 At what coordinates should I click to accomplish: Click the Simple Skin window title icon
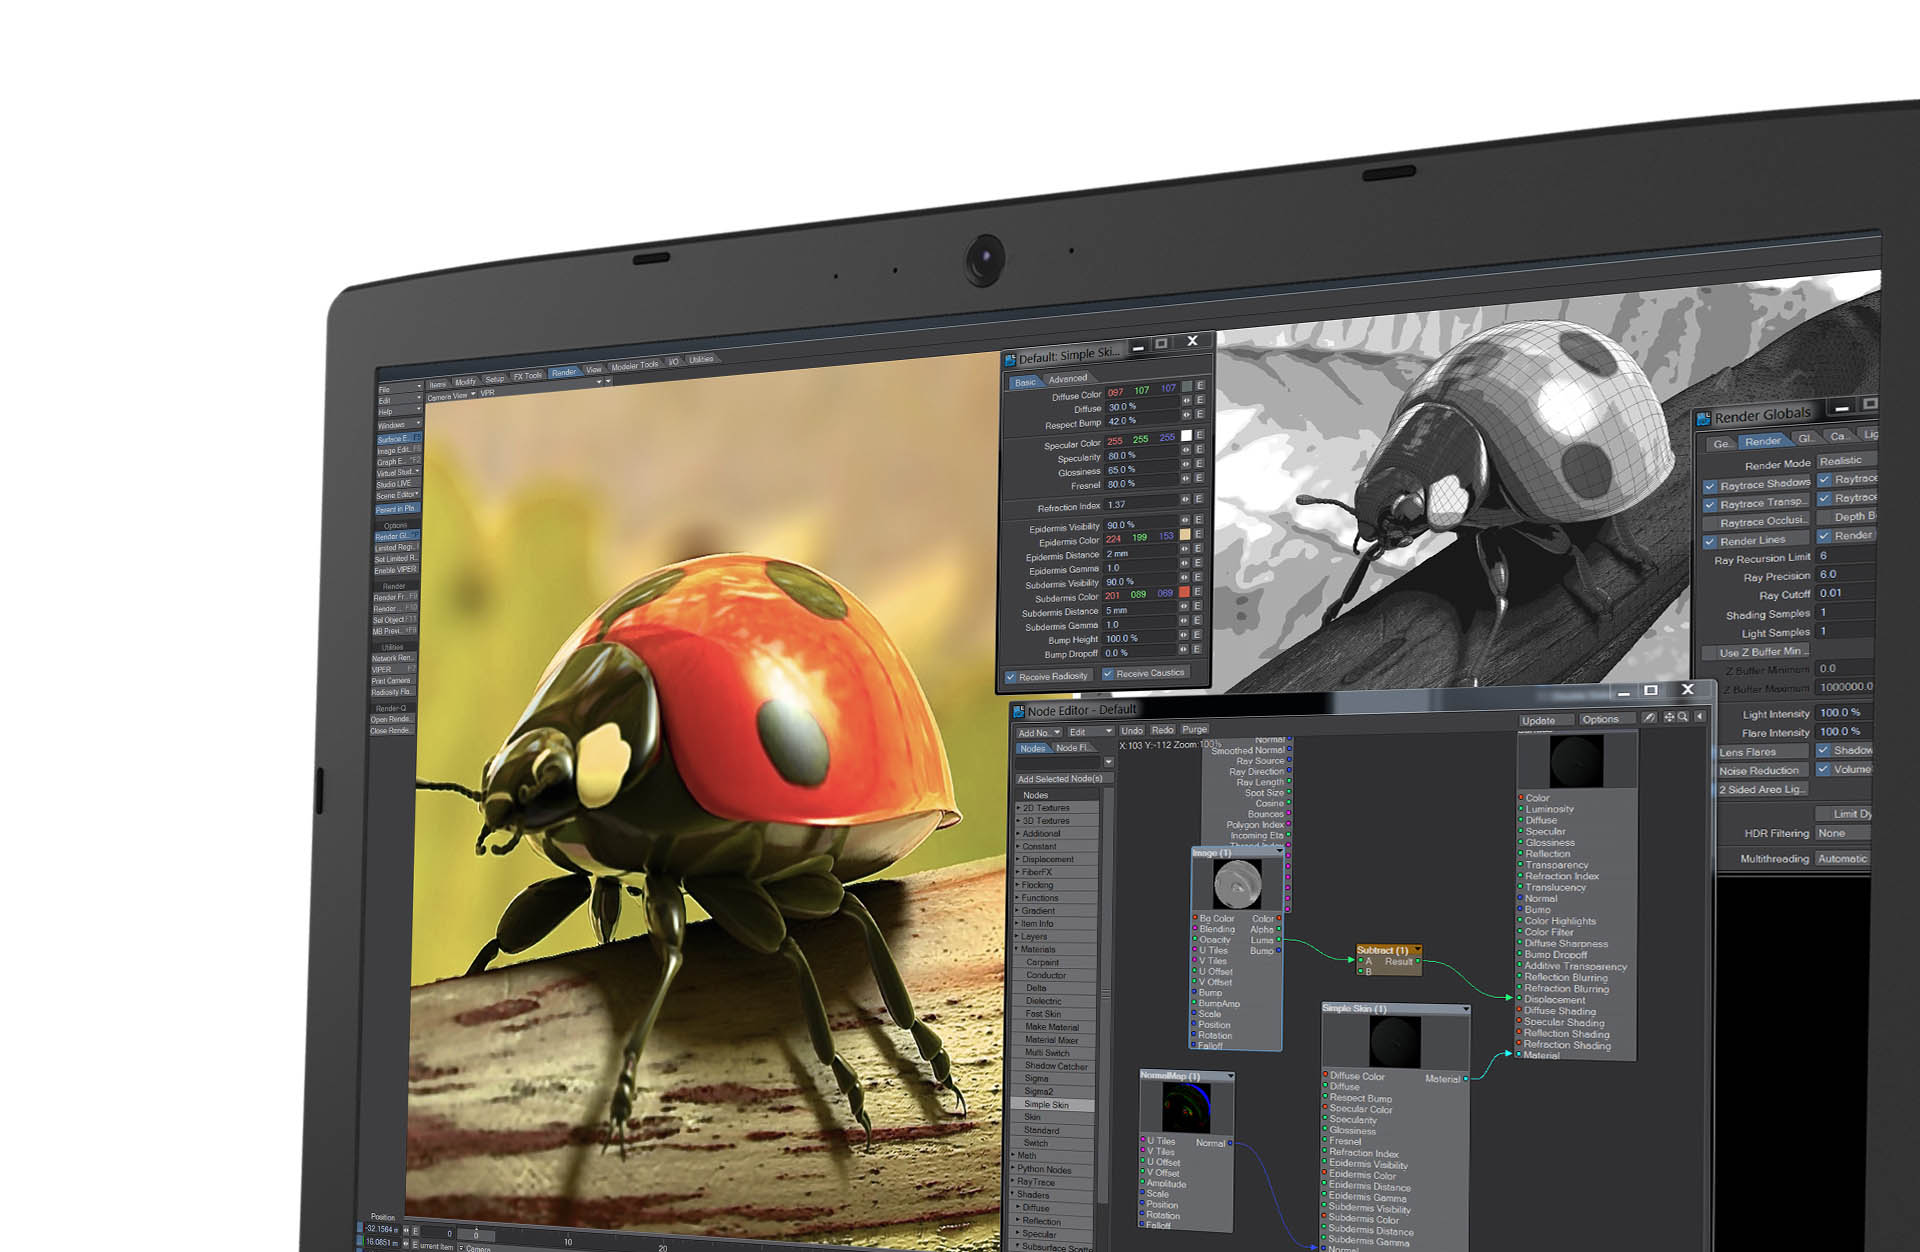click(x=1010, y=359)
